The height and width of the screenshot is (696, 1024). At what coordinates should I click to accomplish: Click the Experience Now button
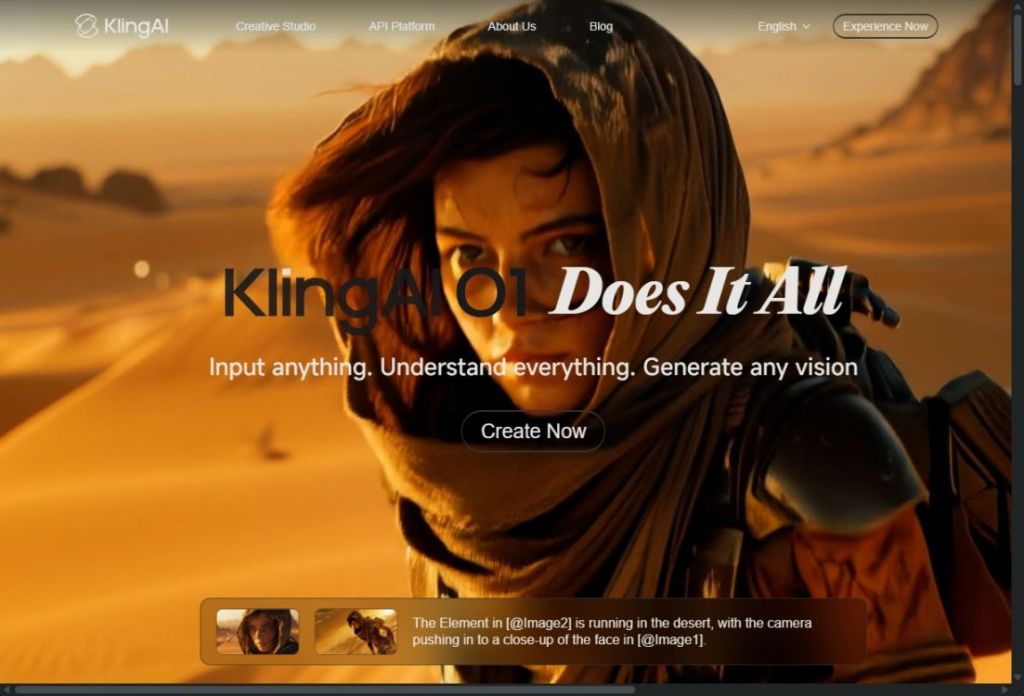tap(884, 27)
